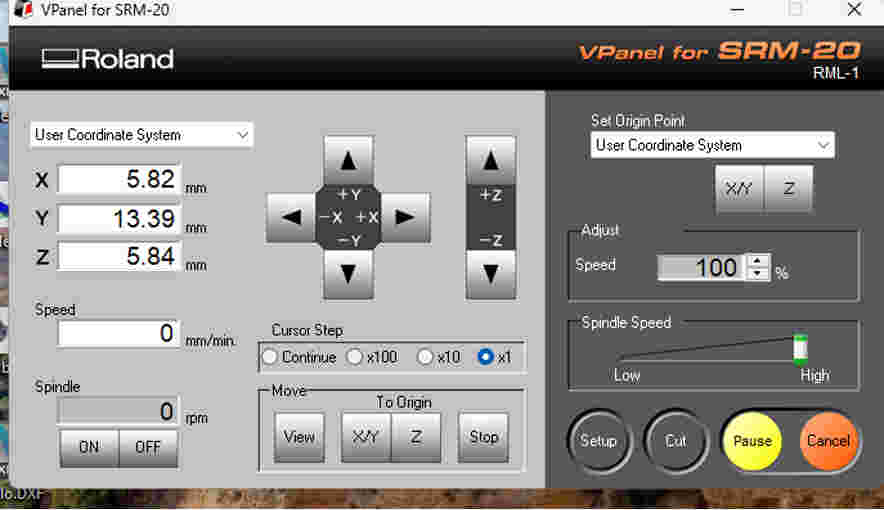
Task: Lower the spindle with -Z arrow
Action: pyautogui.click(x=490, y=274)
